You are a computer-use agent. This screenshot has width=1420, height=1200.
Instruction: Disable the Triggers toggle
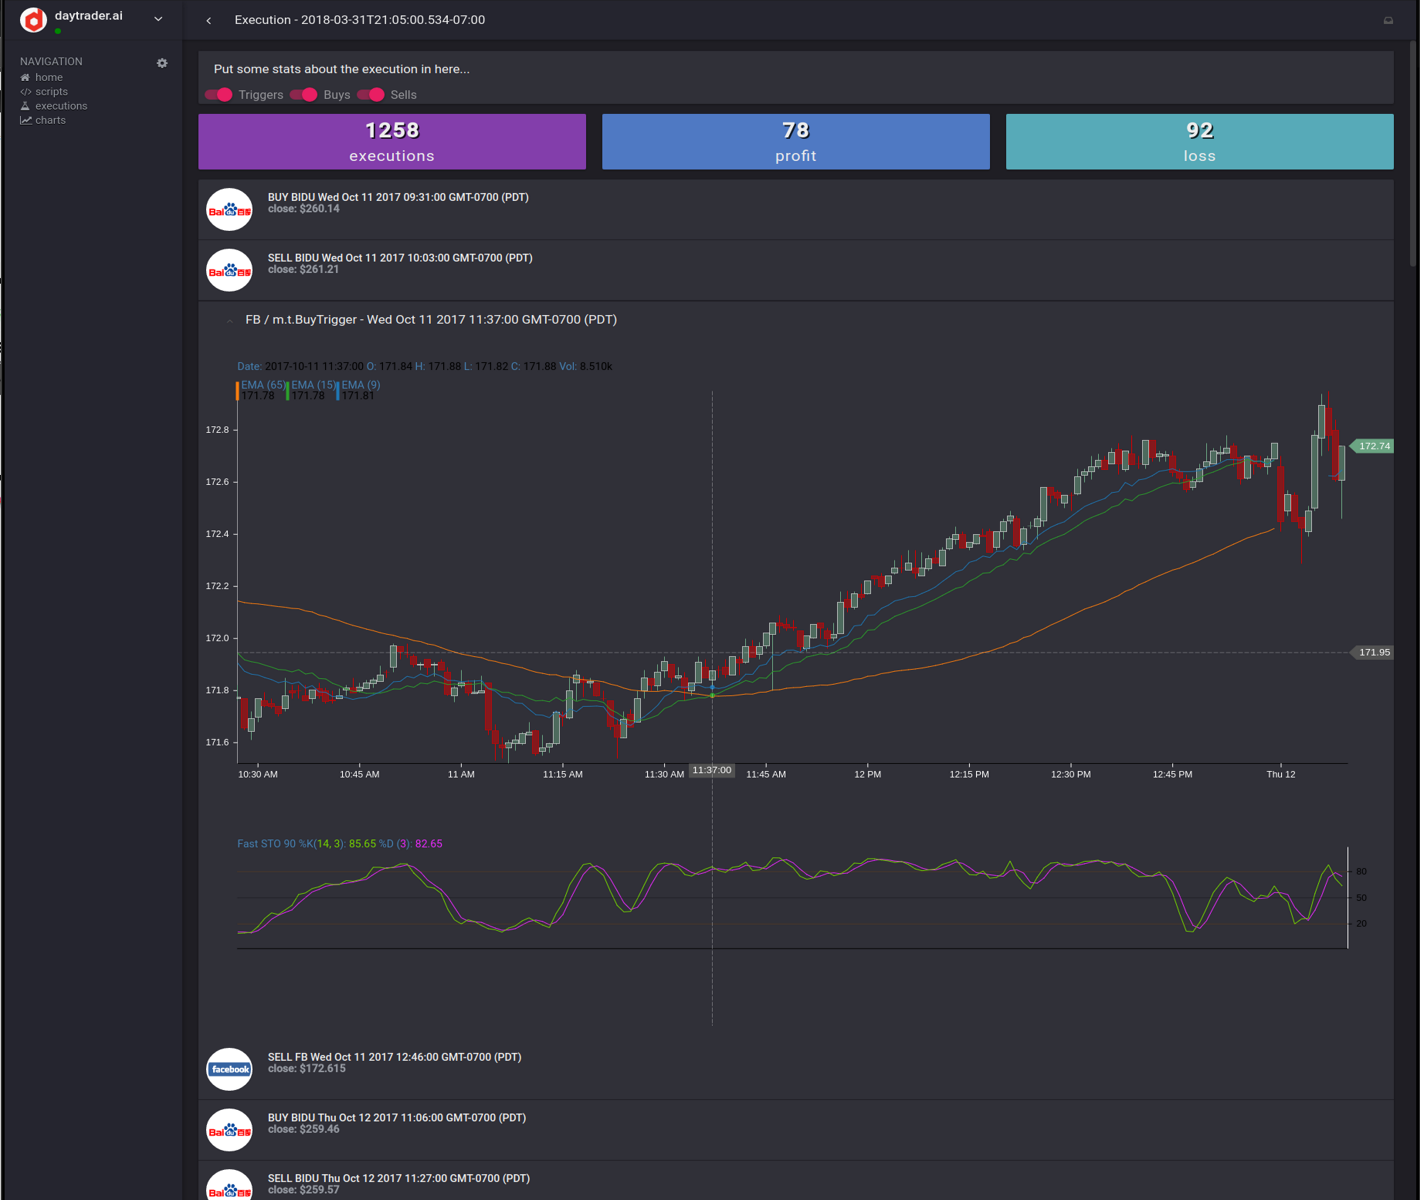point(219,94)
